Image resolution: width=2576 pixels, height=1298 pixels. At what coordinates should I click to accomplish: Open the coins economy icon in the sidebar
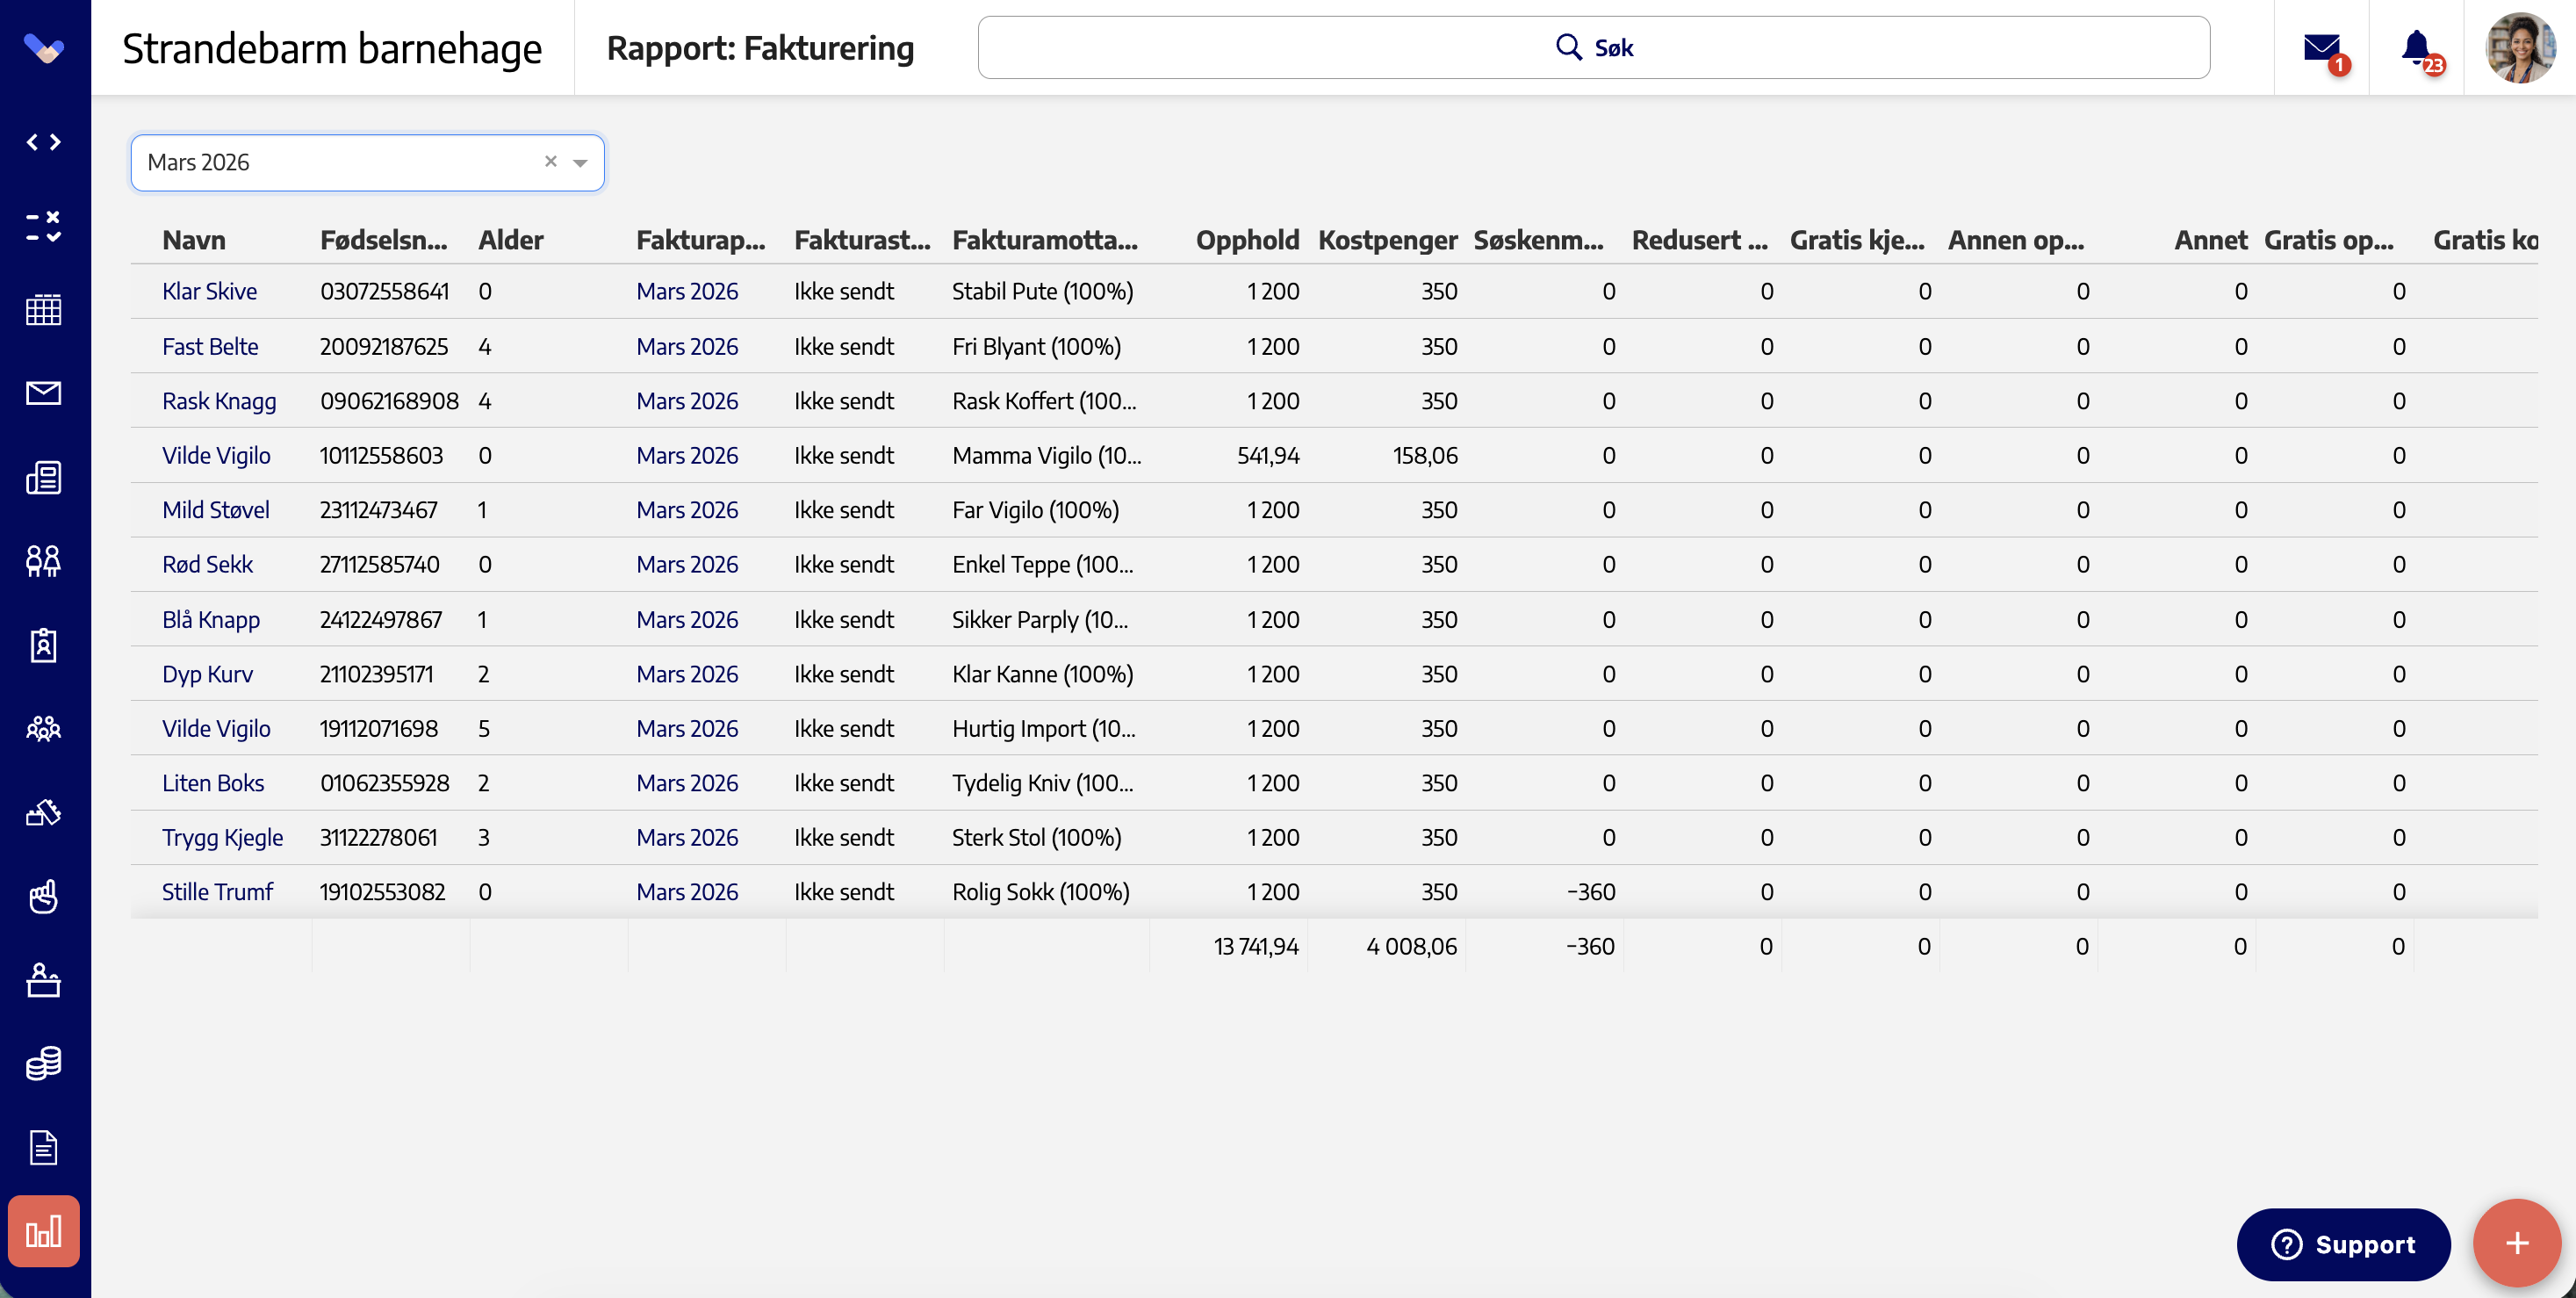pos(43,1063)
